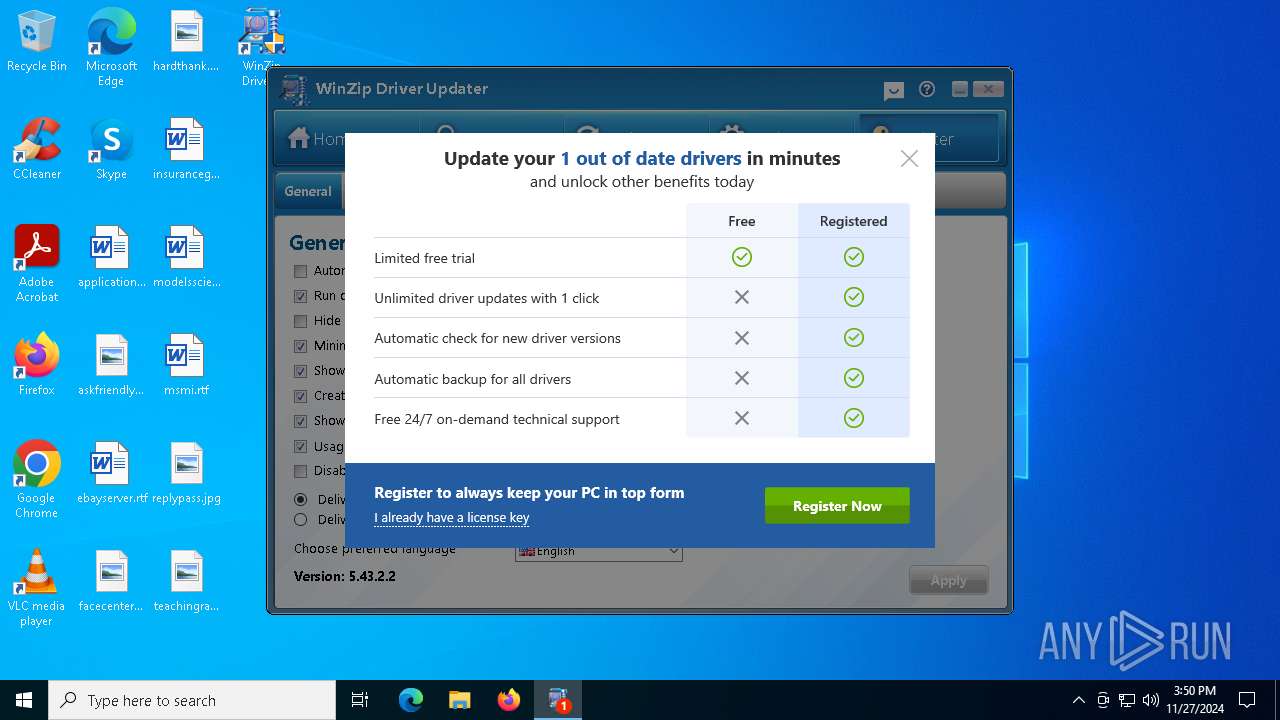This screenshot has height=720, width=1280.
Task: Select the msmi.rtf file icon
Action: tap(186, 365)
